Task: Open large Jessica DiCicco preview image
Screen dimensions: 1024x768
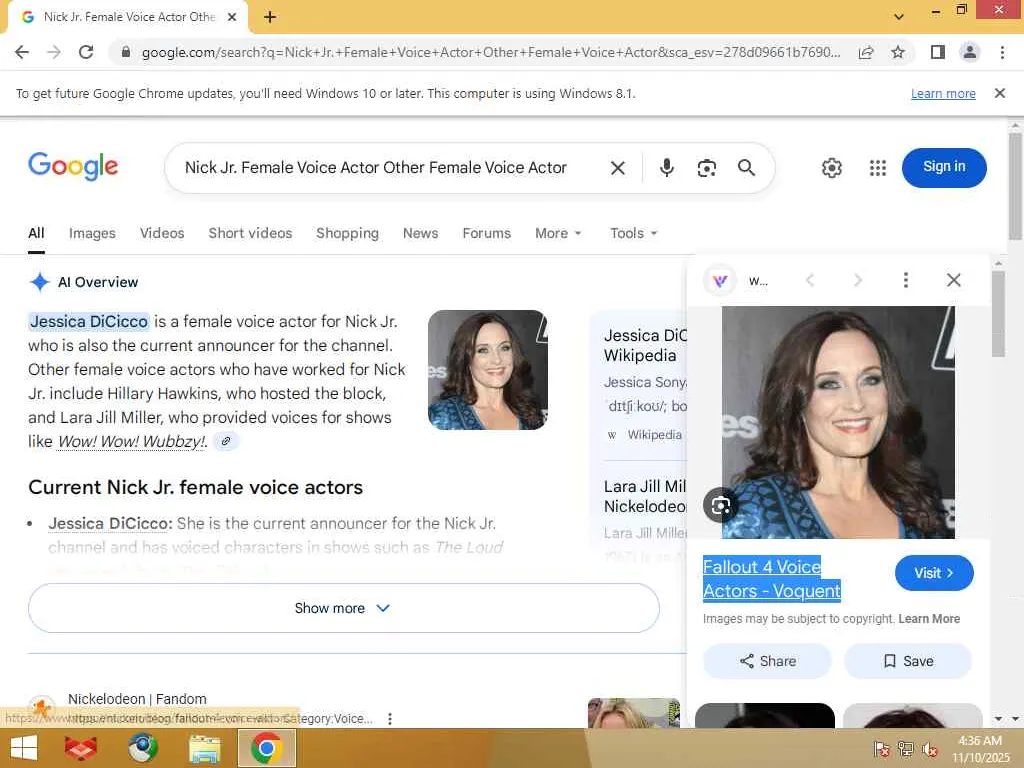Action: pos(838,423)
